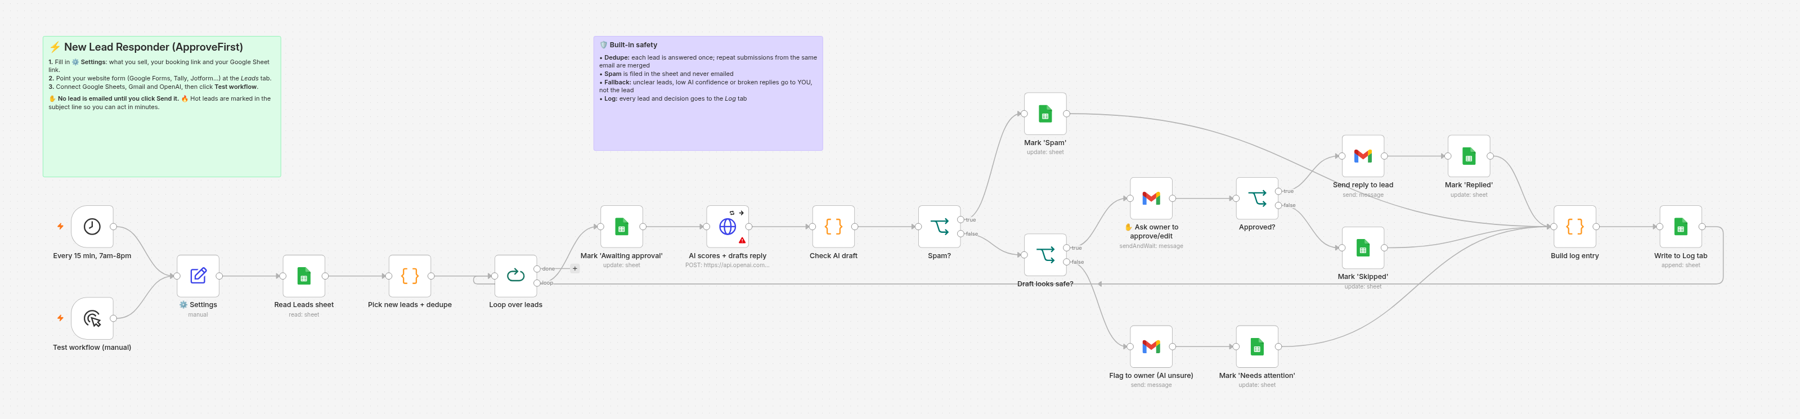This screenshot has height=419, width=1800.
Task: Select the 'Draft looks safe?' IF node
Action: [x=1045, y=255]
